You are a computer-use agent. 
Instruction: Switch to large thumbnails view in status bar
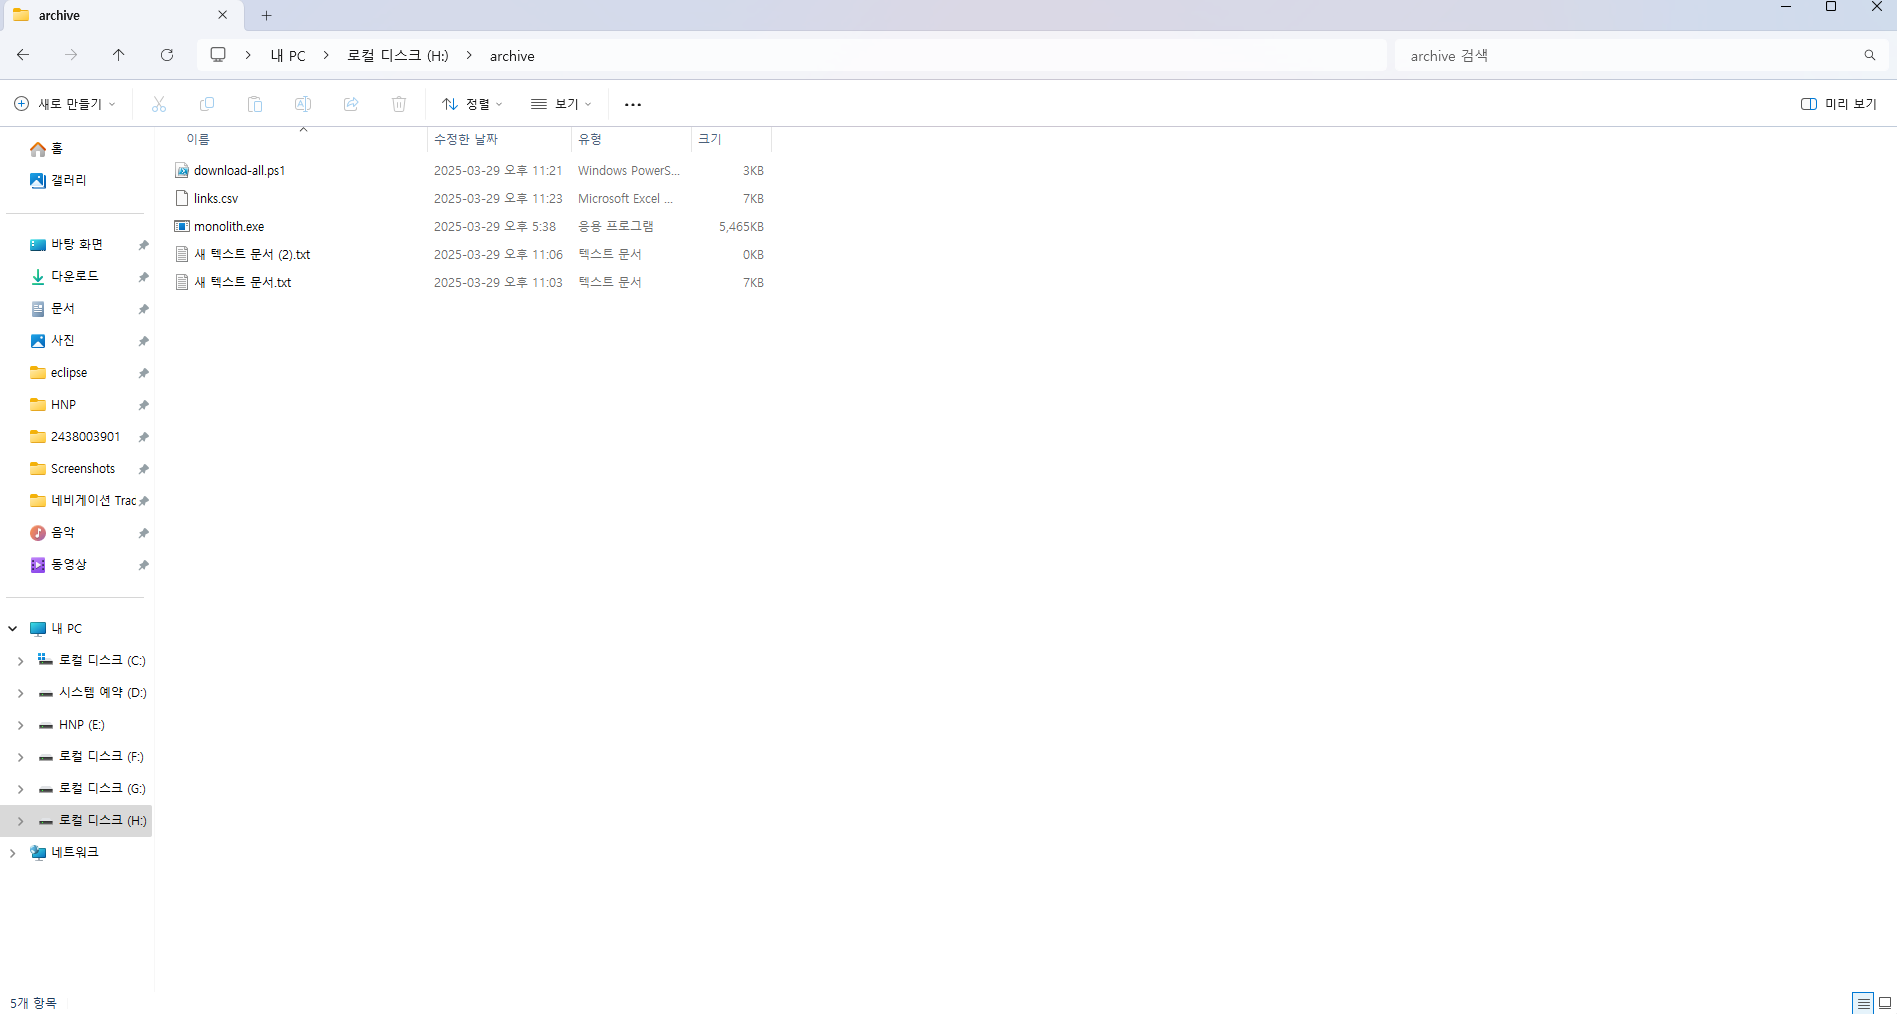pos(1885,1002)
